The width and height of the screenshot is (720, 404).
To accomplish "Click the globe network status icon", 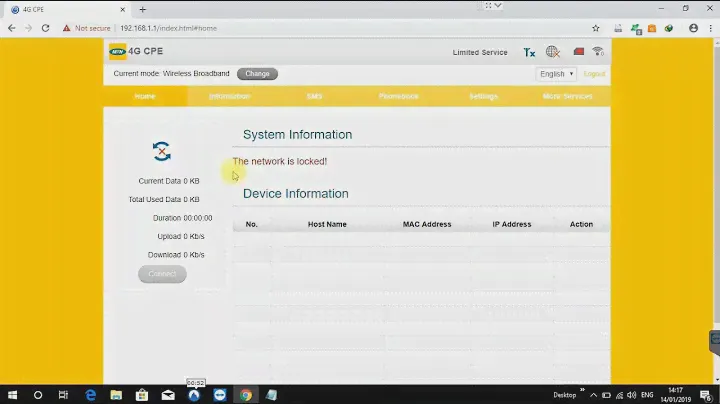I will click(553, 52).
